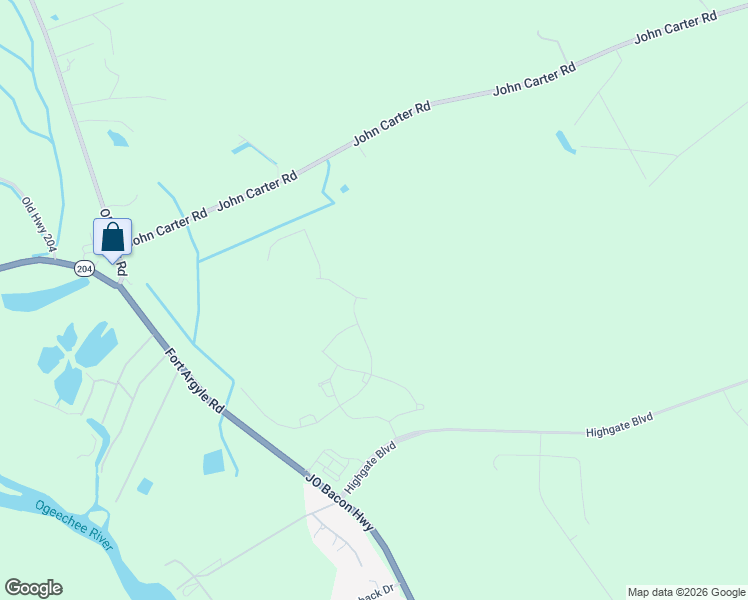Click the Highgate Blvd label on the eastern stretch

coord(619,424)
